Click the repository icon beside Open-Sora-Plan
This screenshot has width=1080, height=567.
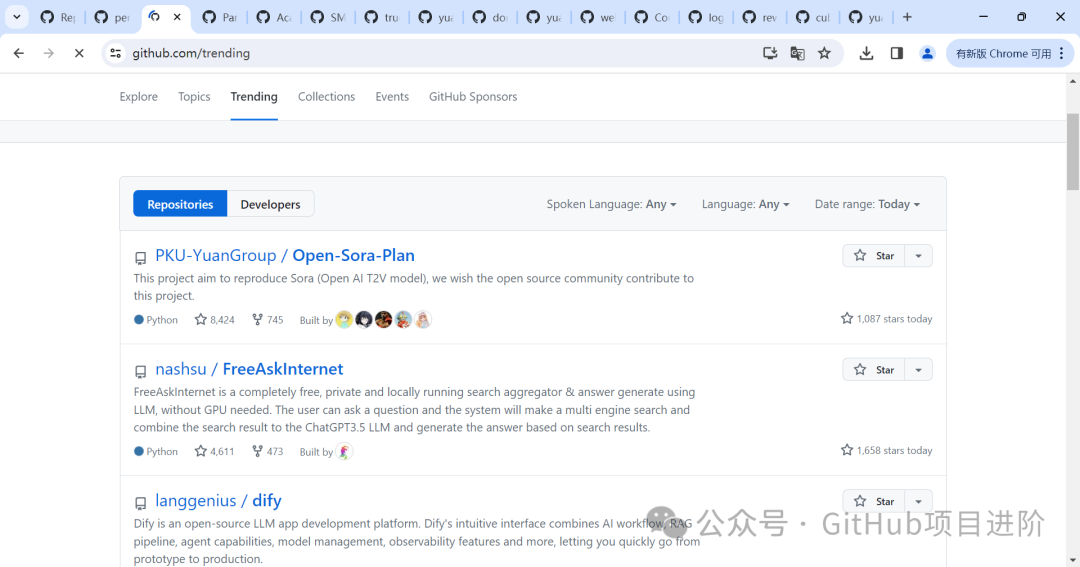[141, 258]
